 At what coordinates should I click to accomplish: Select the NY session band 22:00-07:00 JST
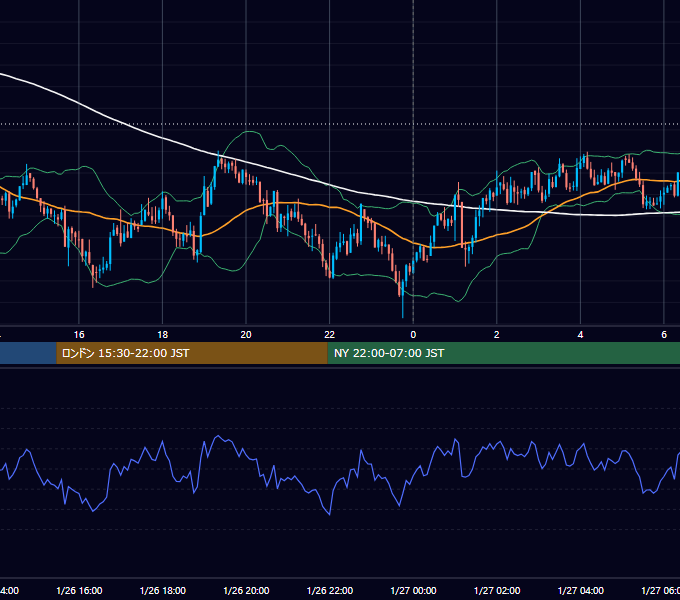[503, 353]
